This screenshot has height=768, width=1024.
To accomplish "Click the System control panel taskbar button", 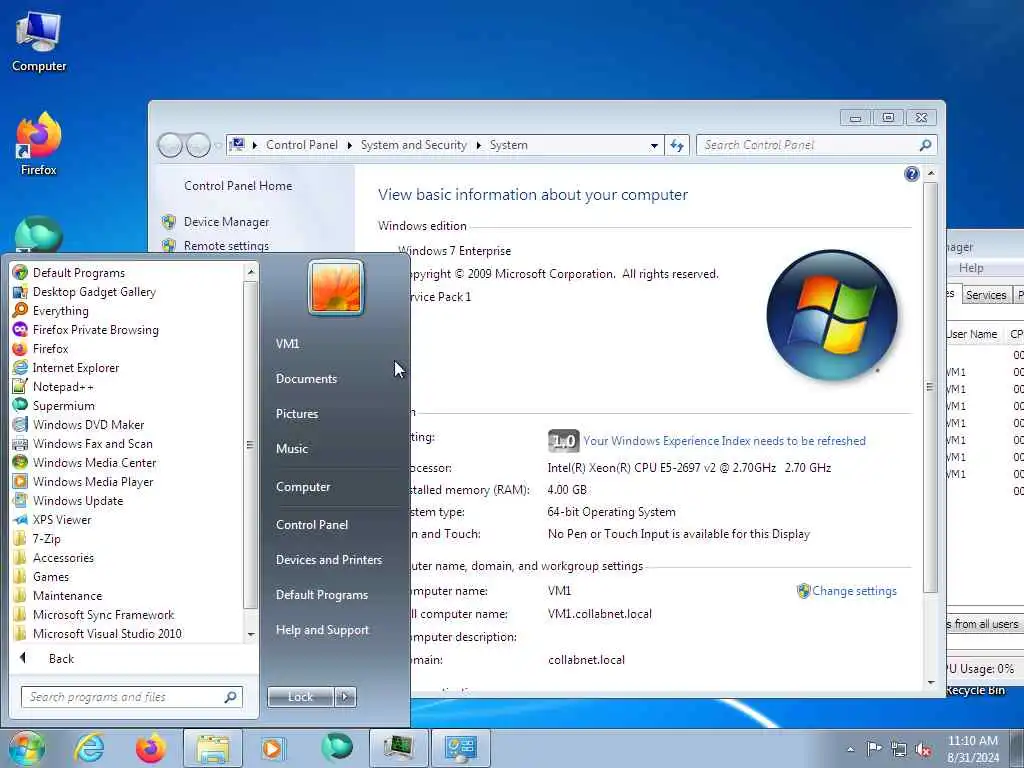I will [x=461, y=748].
